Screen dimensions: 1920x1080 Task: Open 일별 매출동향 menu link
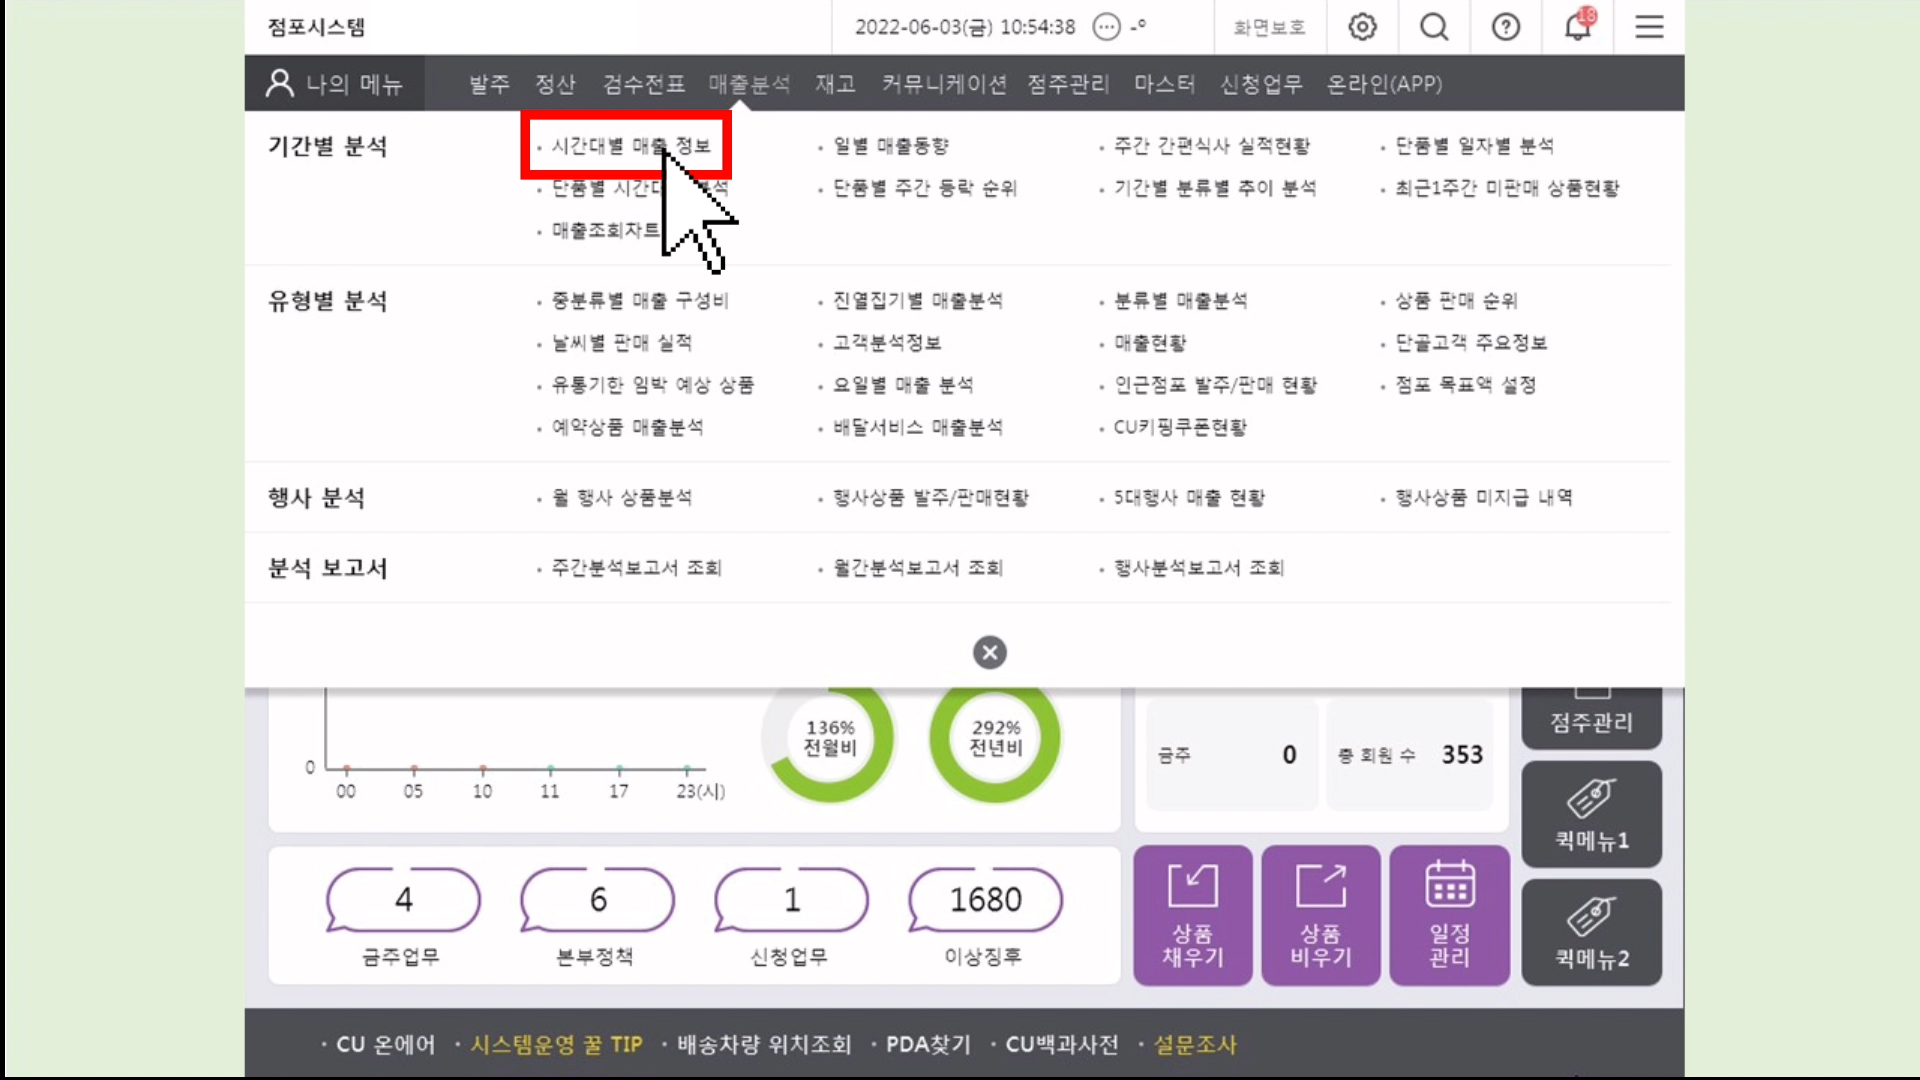pyautogui.click(x=891, y=146)
